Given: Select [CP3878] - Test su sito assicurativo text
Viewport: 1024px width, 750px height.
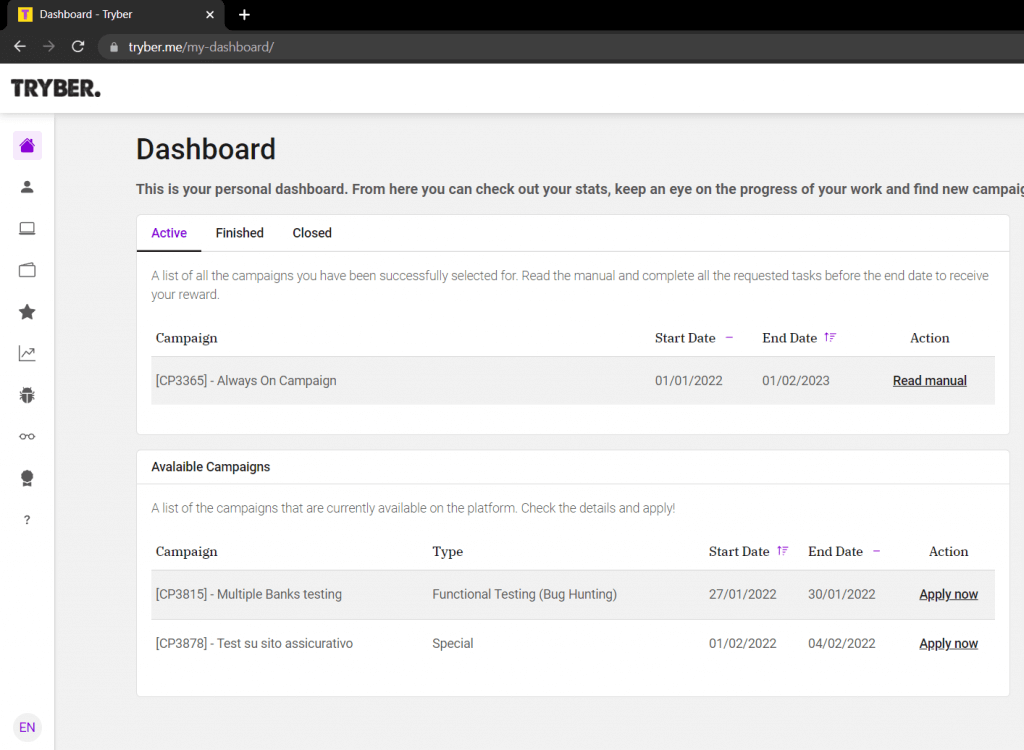Looking at the screenshot, I should click(254, 644).
